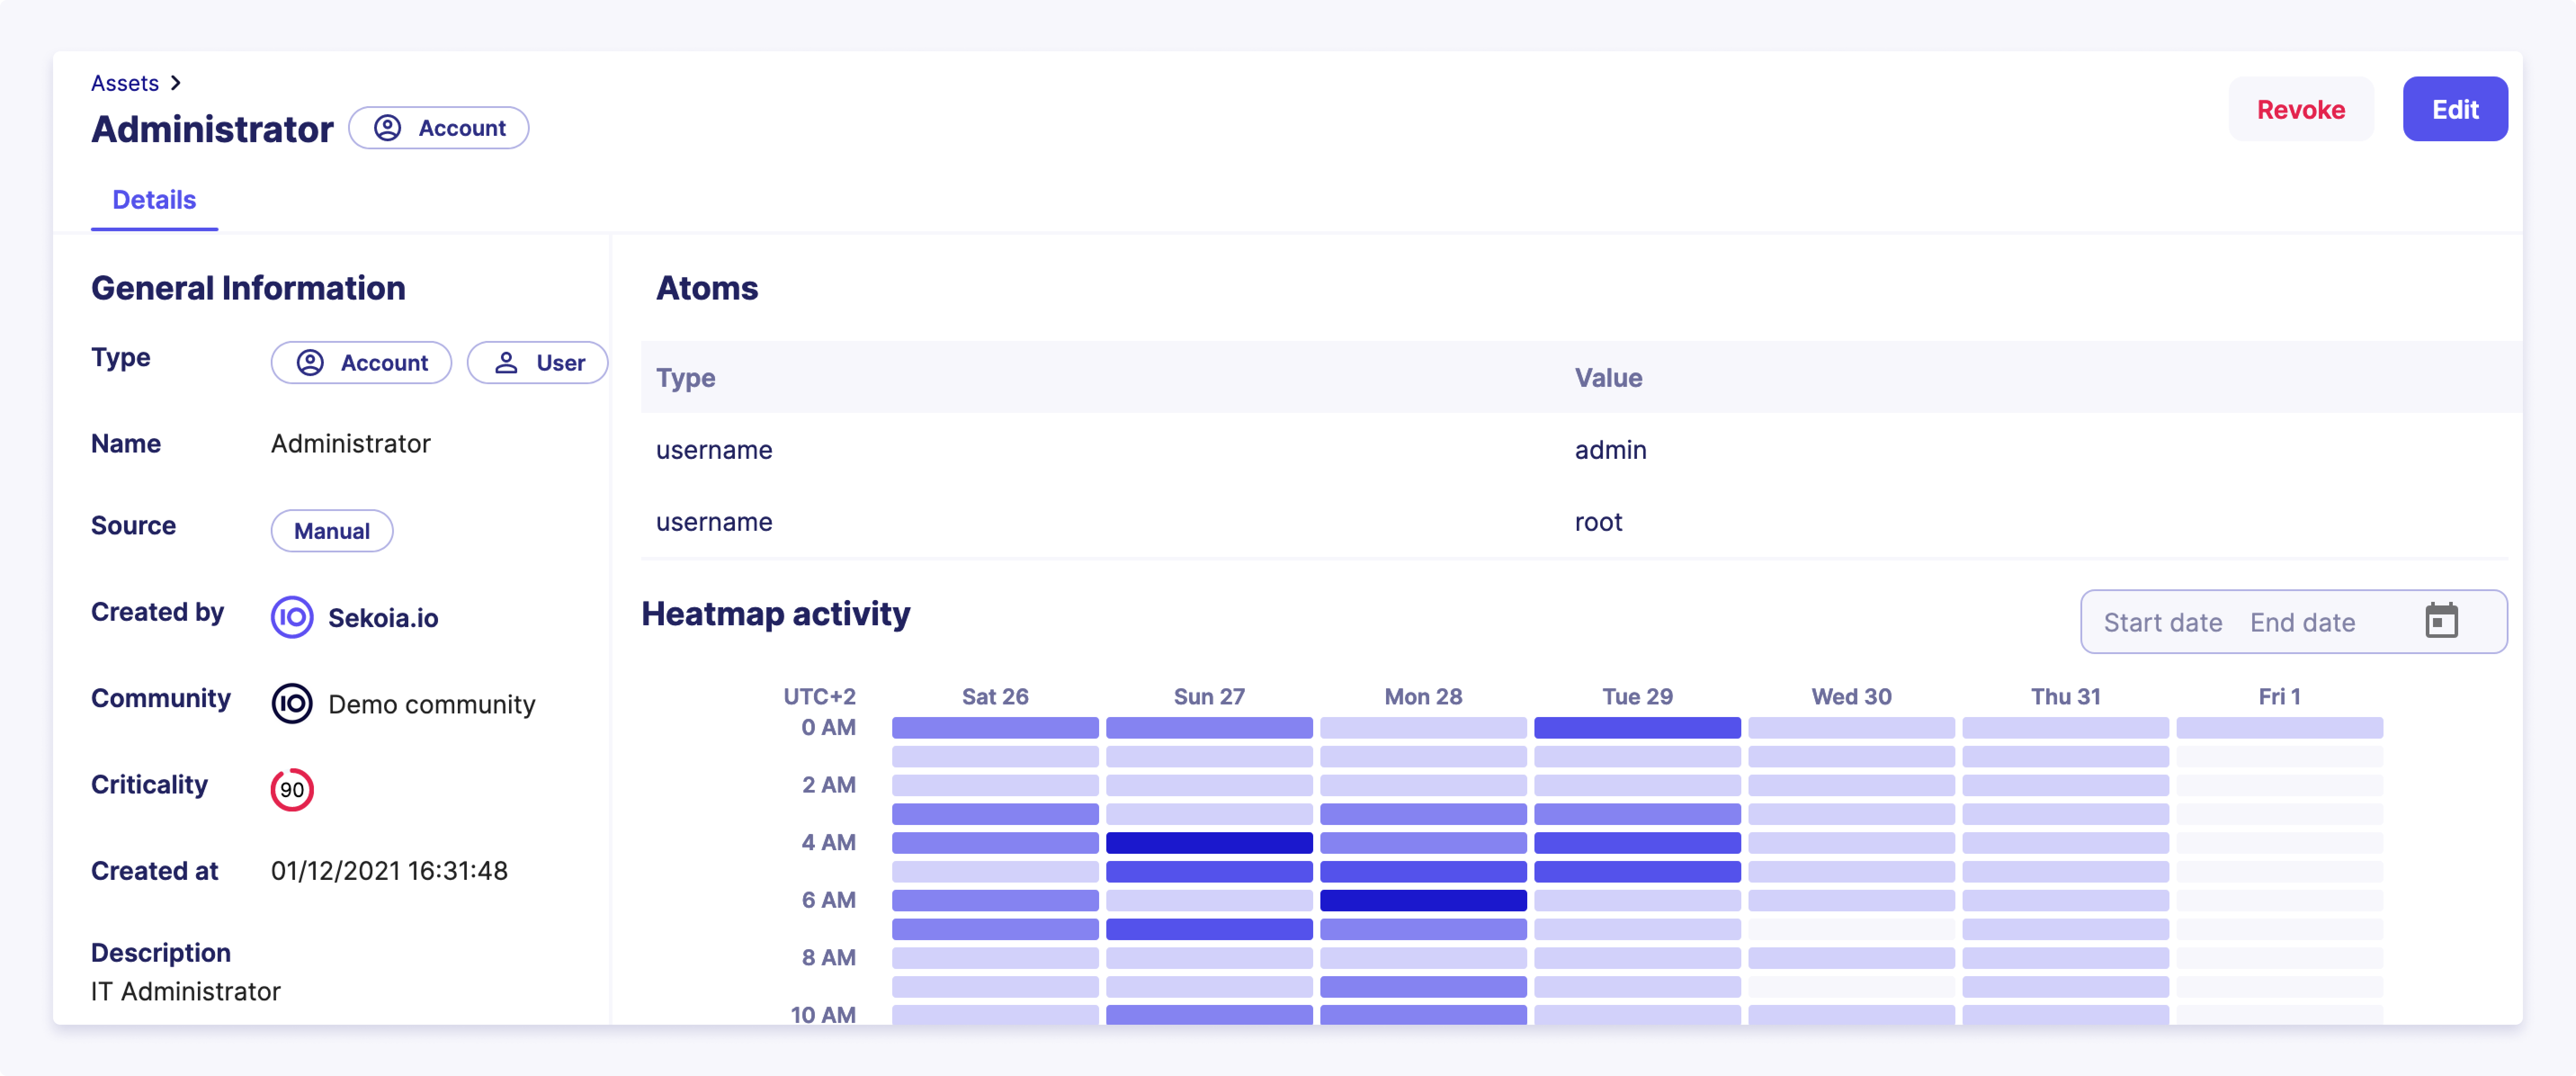2576x1076 pixels.
Task: Click the Demo community logo icon
Action: coord(292,703)
